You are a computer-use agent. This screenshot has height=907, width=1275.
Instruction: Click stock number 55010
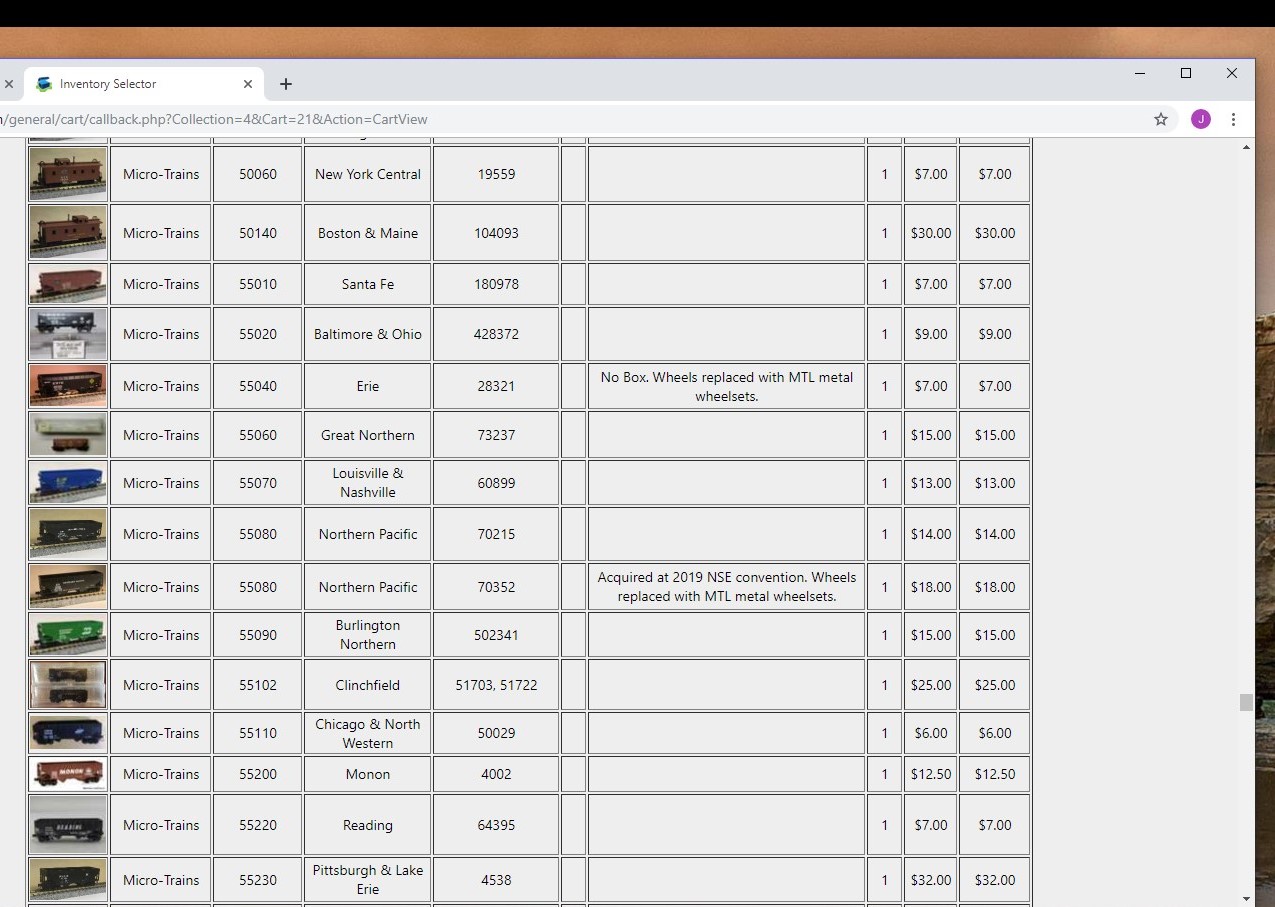(258, 284)
